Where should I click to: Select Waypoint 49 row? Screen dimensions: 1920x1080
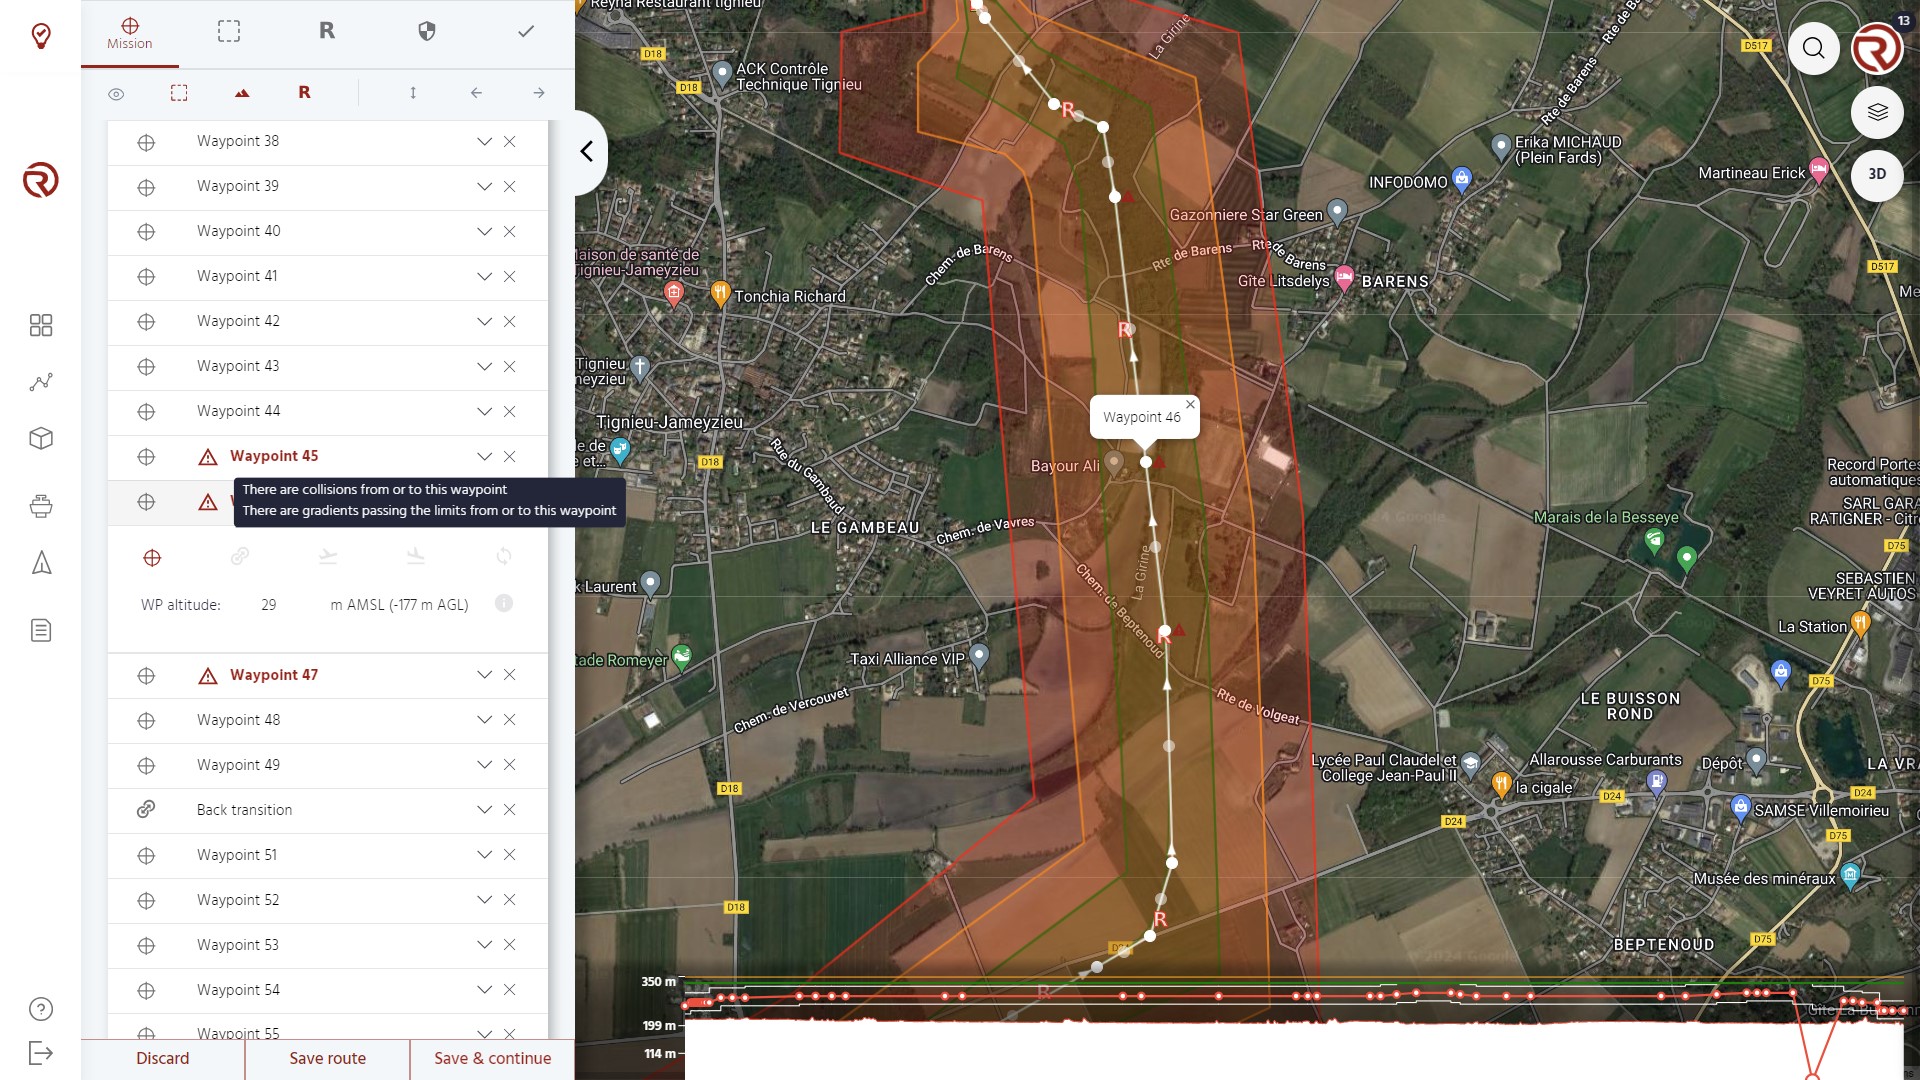click(328, 765)
